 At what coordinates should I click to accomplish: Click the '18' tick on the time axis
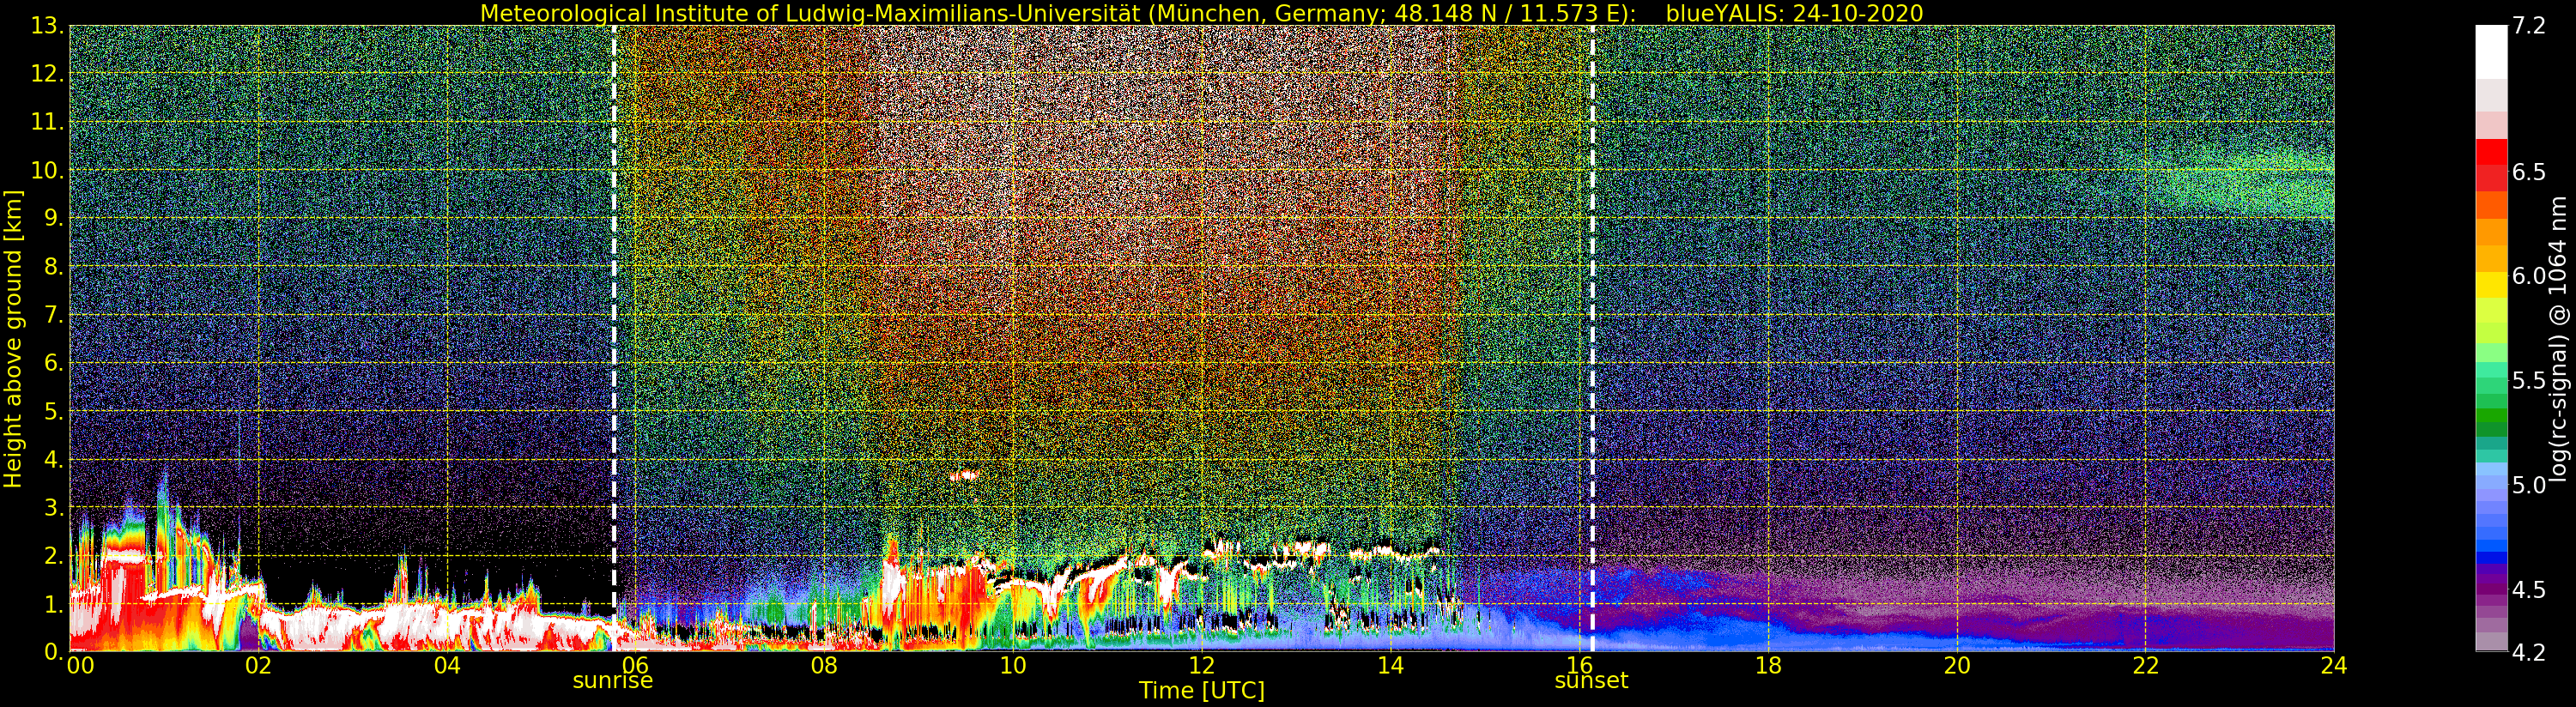[x=1768, y=666]
